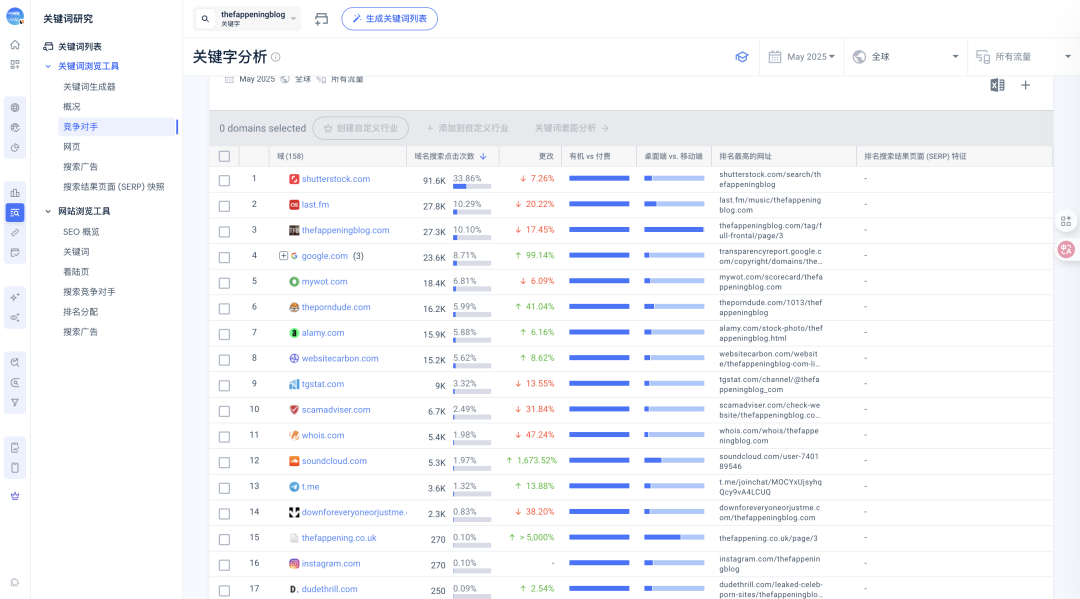Viewport: 1080px width, 599px height.
Task: Open the globe icon in left rail
Action: [14, 107]
